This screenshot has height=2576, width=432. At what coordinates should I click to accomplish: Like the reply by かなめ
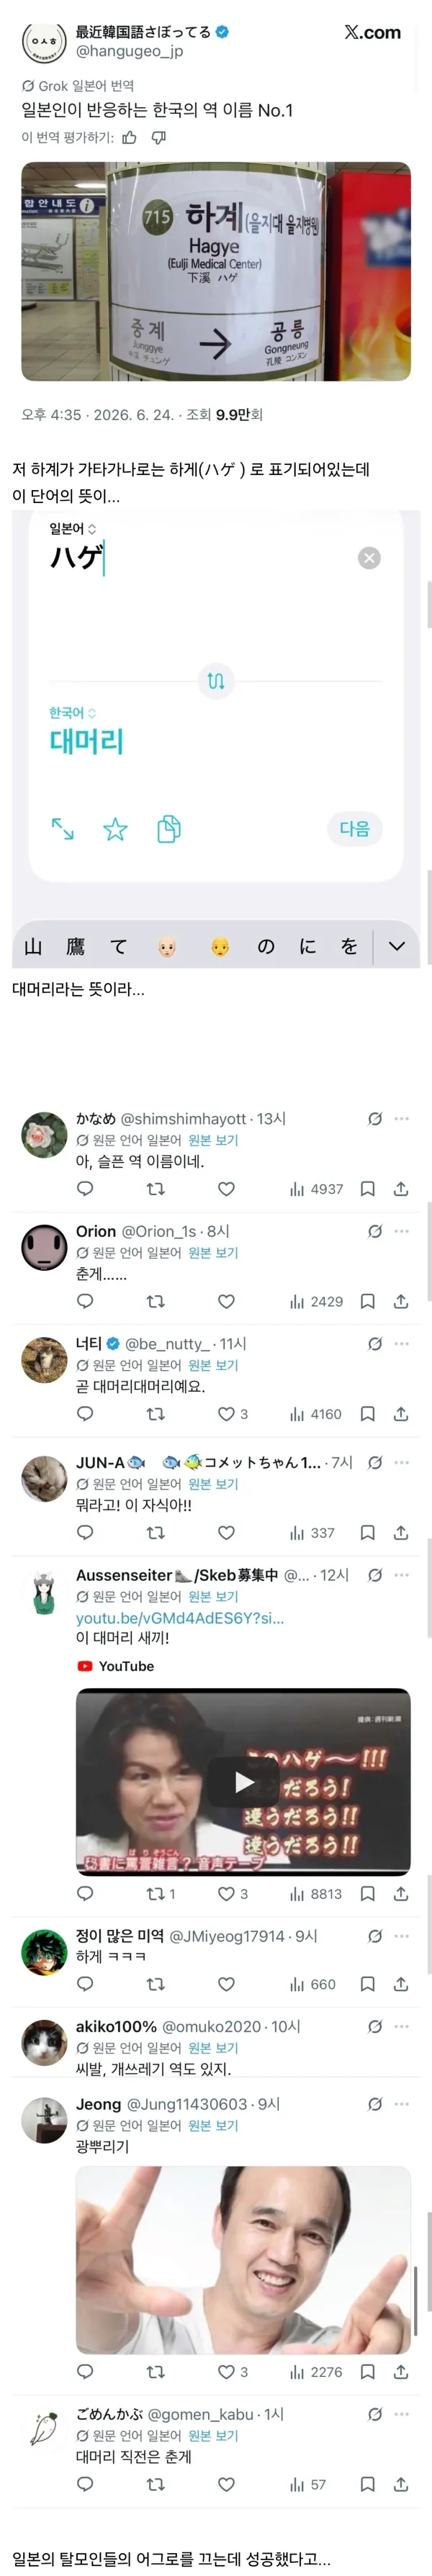click(x=226, y=1189)
